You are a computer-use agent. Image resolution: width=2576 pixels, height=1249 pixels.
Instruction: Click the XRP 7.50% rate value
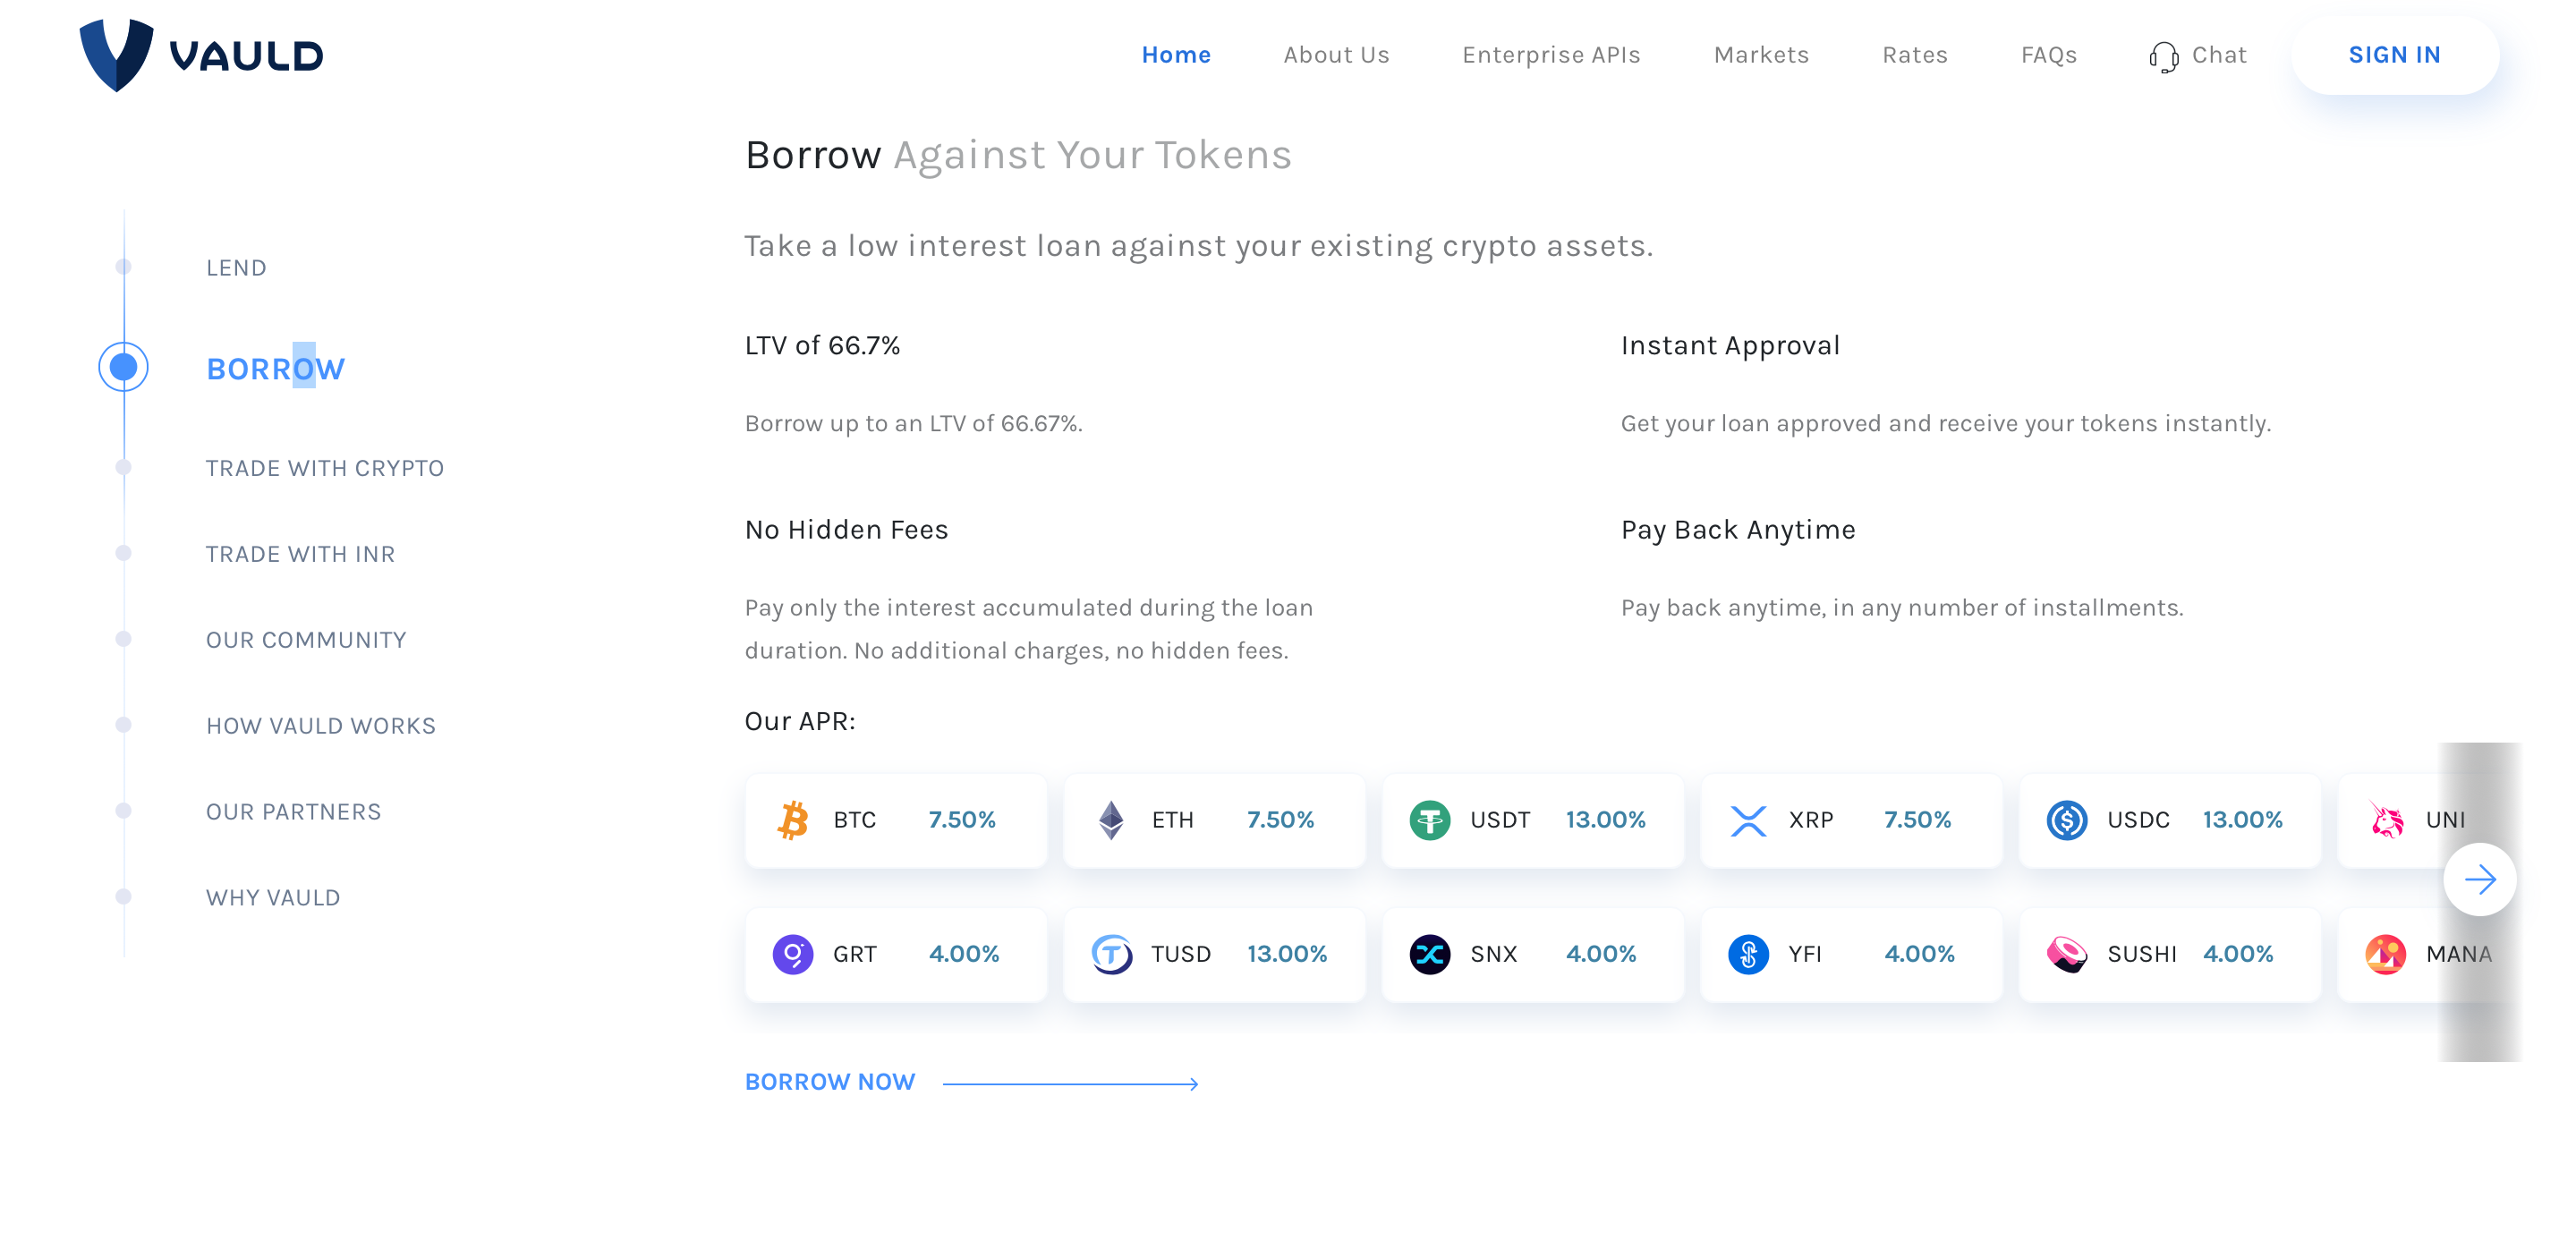click(1917, 820)
